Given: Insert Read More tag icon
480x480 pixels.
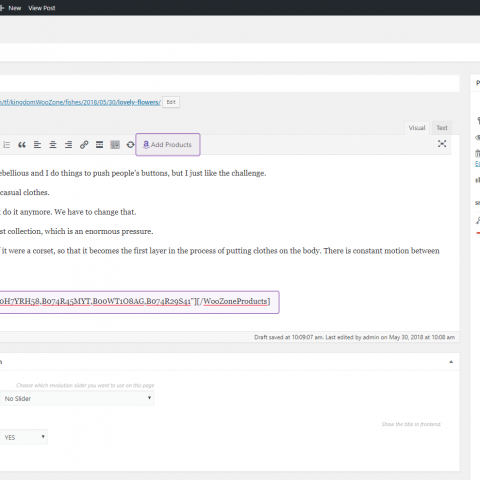Looking at the screenshot, I should pyautogui.click(x=99, y=145).
